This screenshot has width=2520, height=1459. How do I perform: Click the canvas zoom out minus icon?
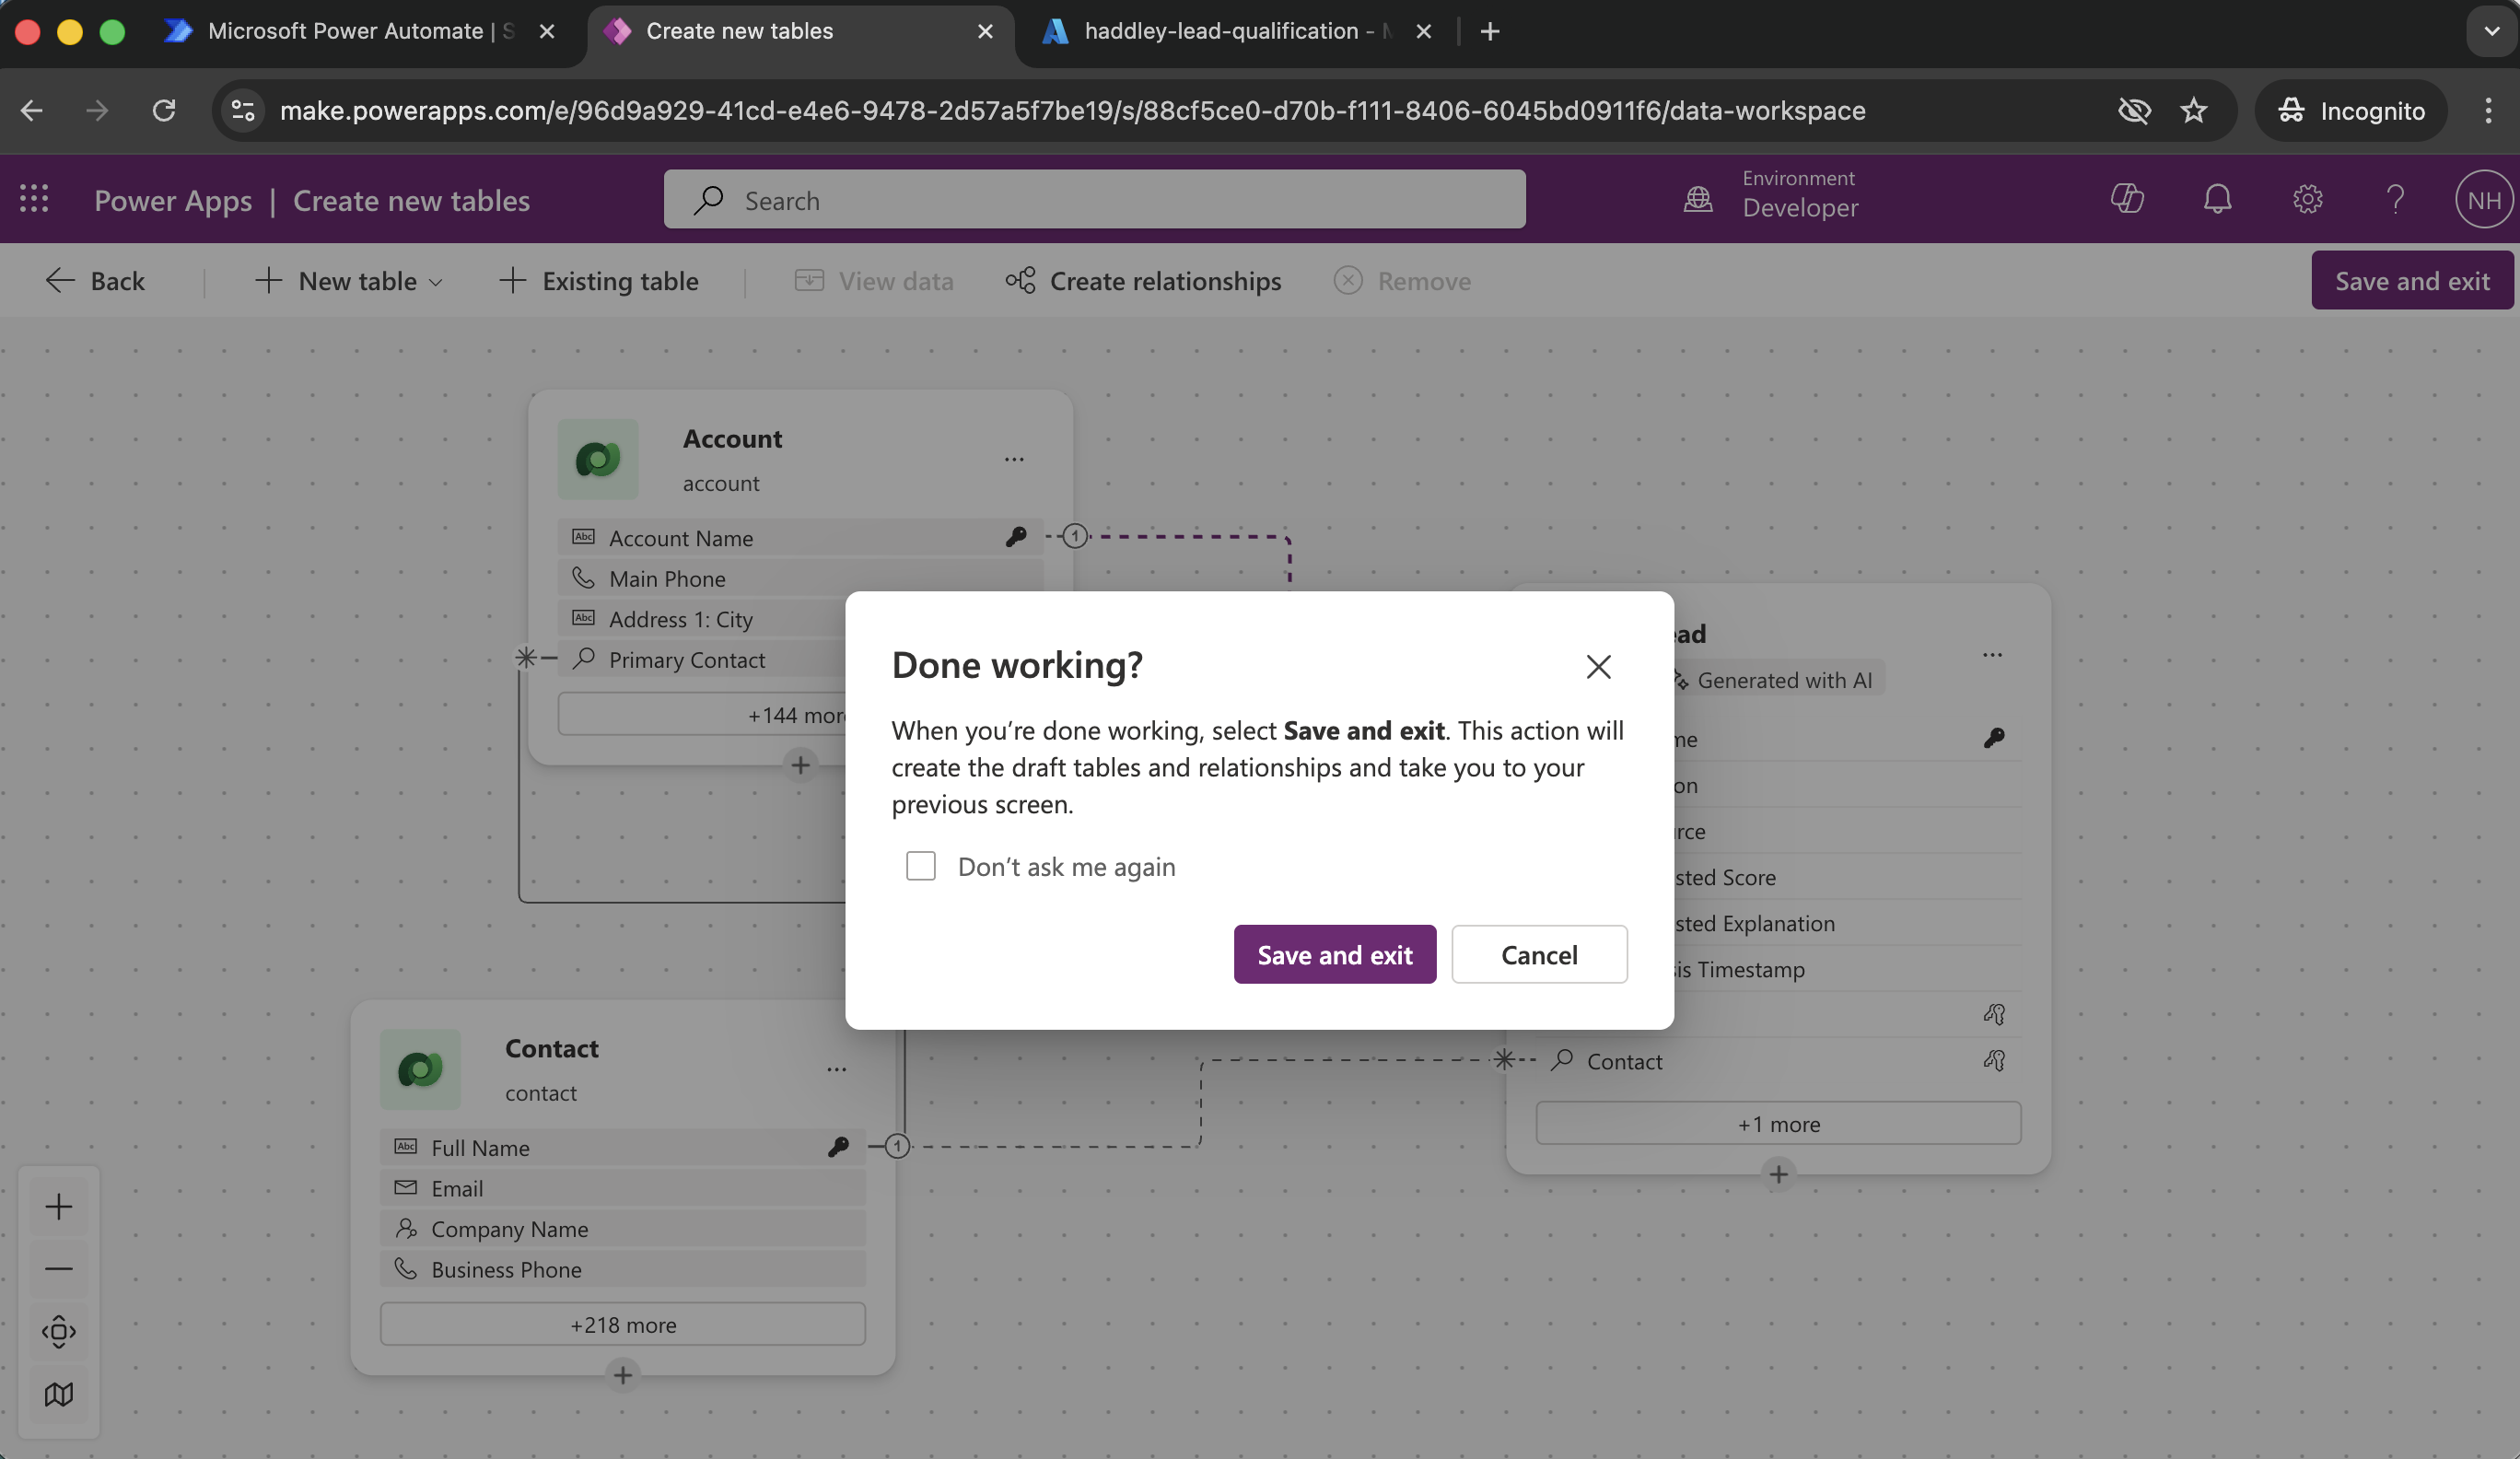59,1269
